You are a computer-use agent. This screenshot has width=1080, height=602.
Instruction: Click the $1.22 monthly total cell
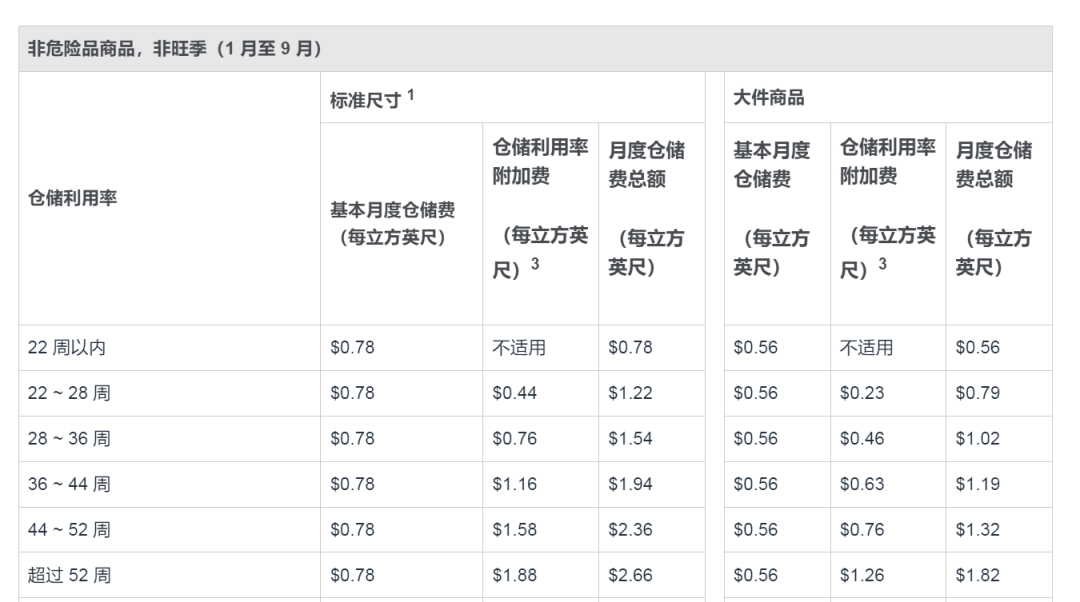pyautogui.click(x=630, y=393)
